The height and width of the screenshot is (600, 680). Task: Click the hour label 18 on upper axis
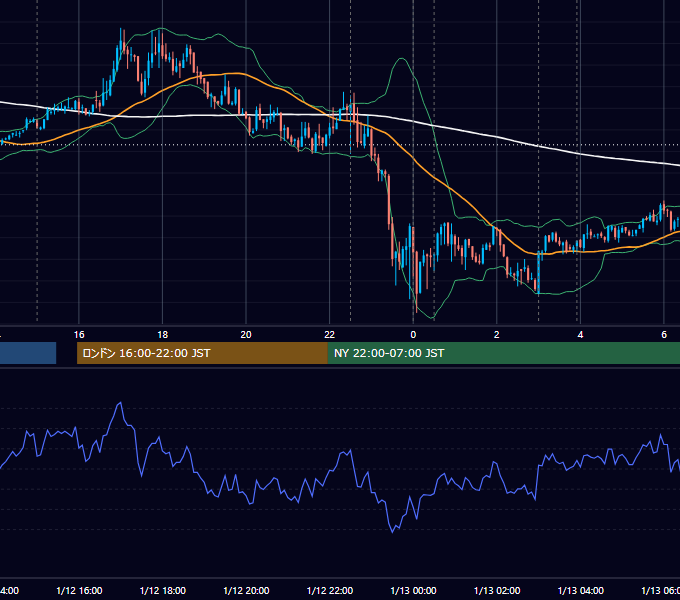click(x=163, y=335)
